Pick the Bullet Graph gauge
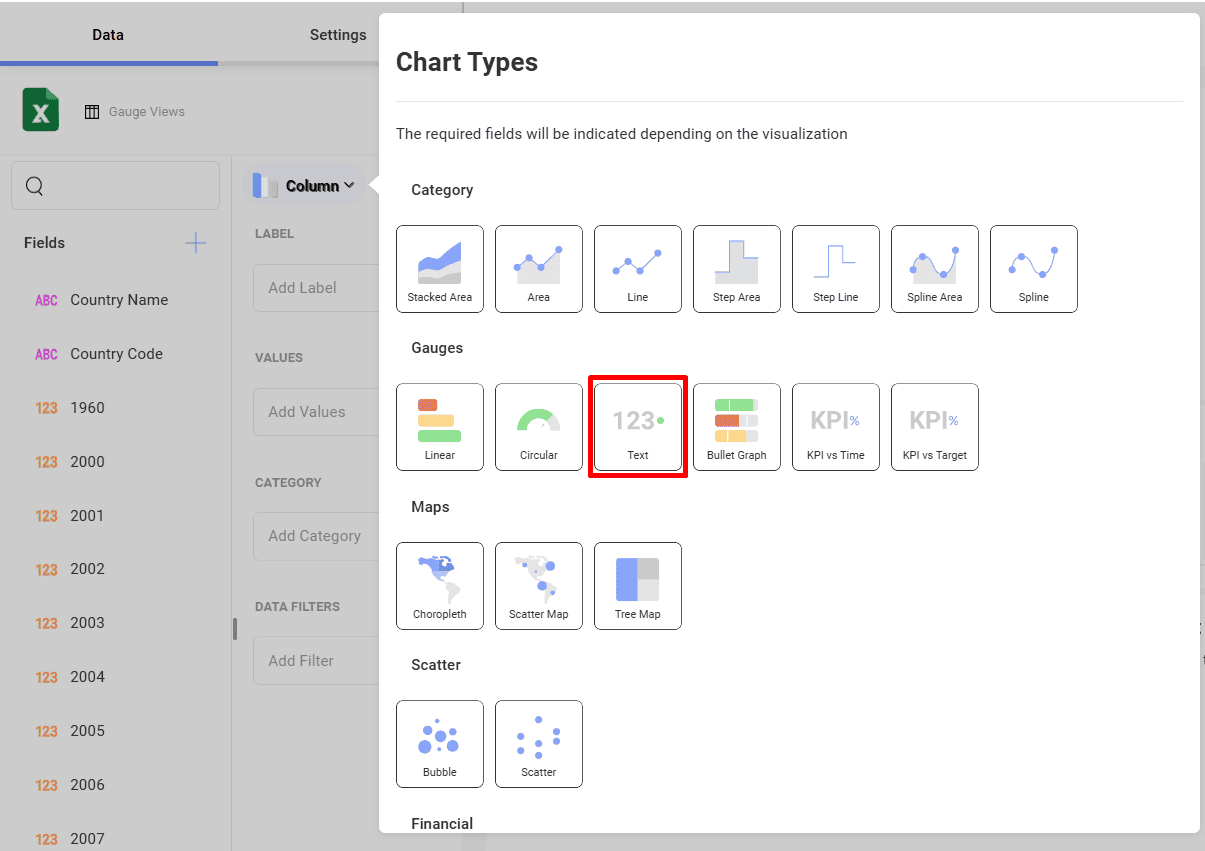Viewport: 1205px width, 851px height. click(737, 427)
